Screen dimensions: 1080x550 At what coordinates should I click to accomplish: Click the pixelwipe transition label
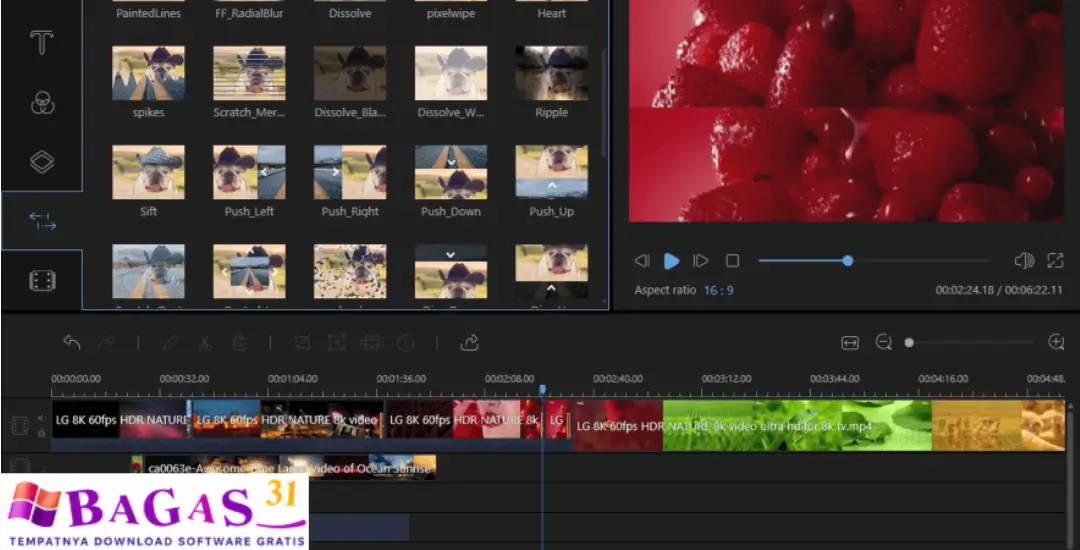point(451,13)
